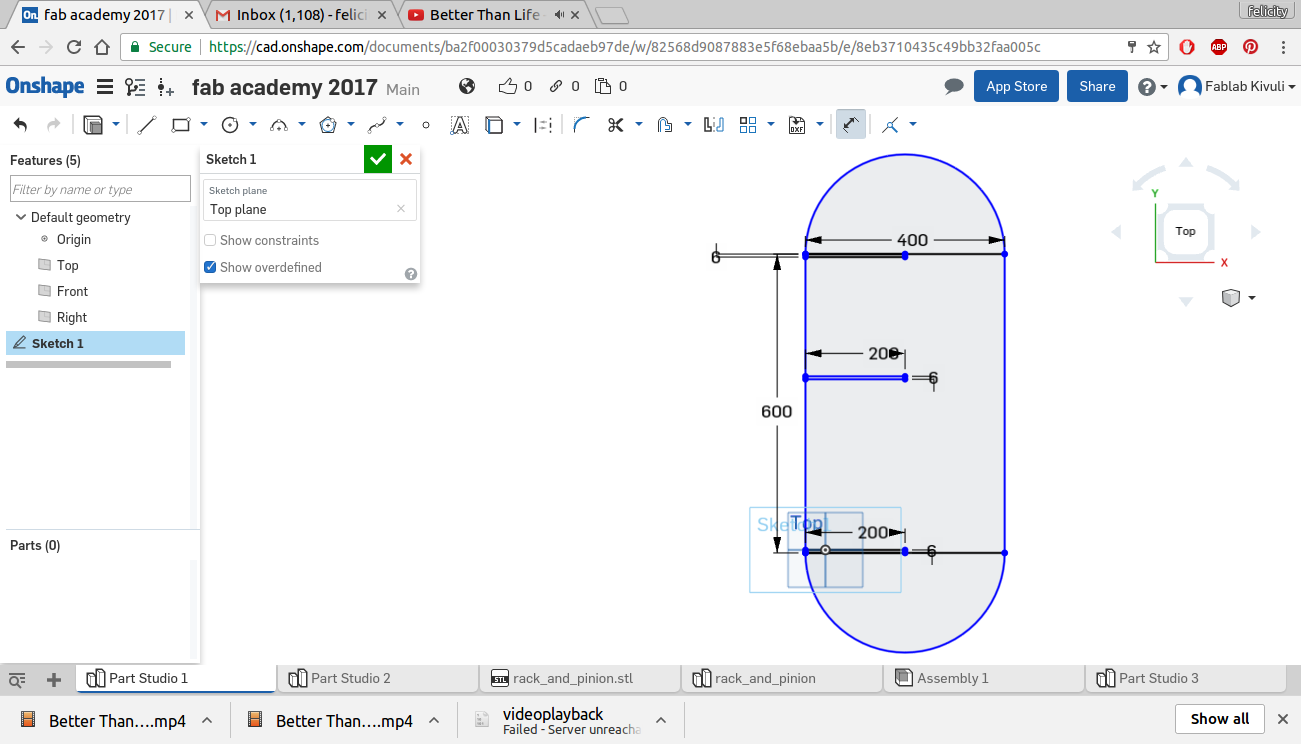Select the Corner rectangle tool
This screenshot has width=1301, height=744.
181,125
